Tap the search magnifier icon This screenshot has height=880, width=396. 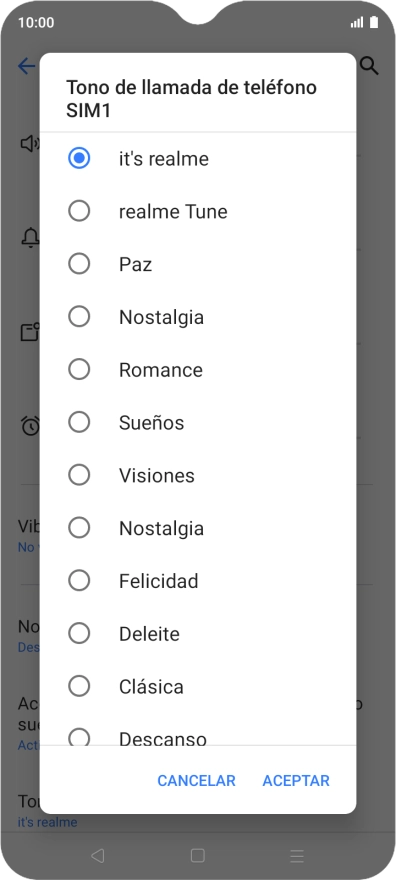coord(369,66)
